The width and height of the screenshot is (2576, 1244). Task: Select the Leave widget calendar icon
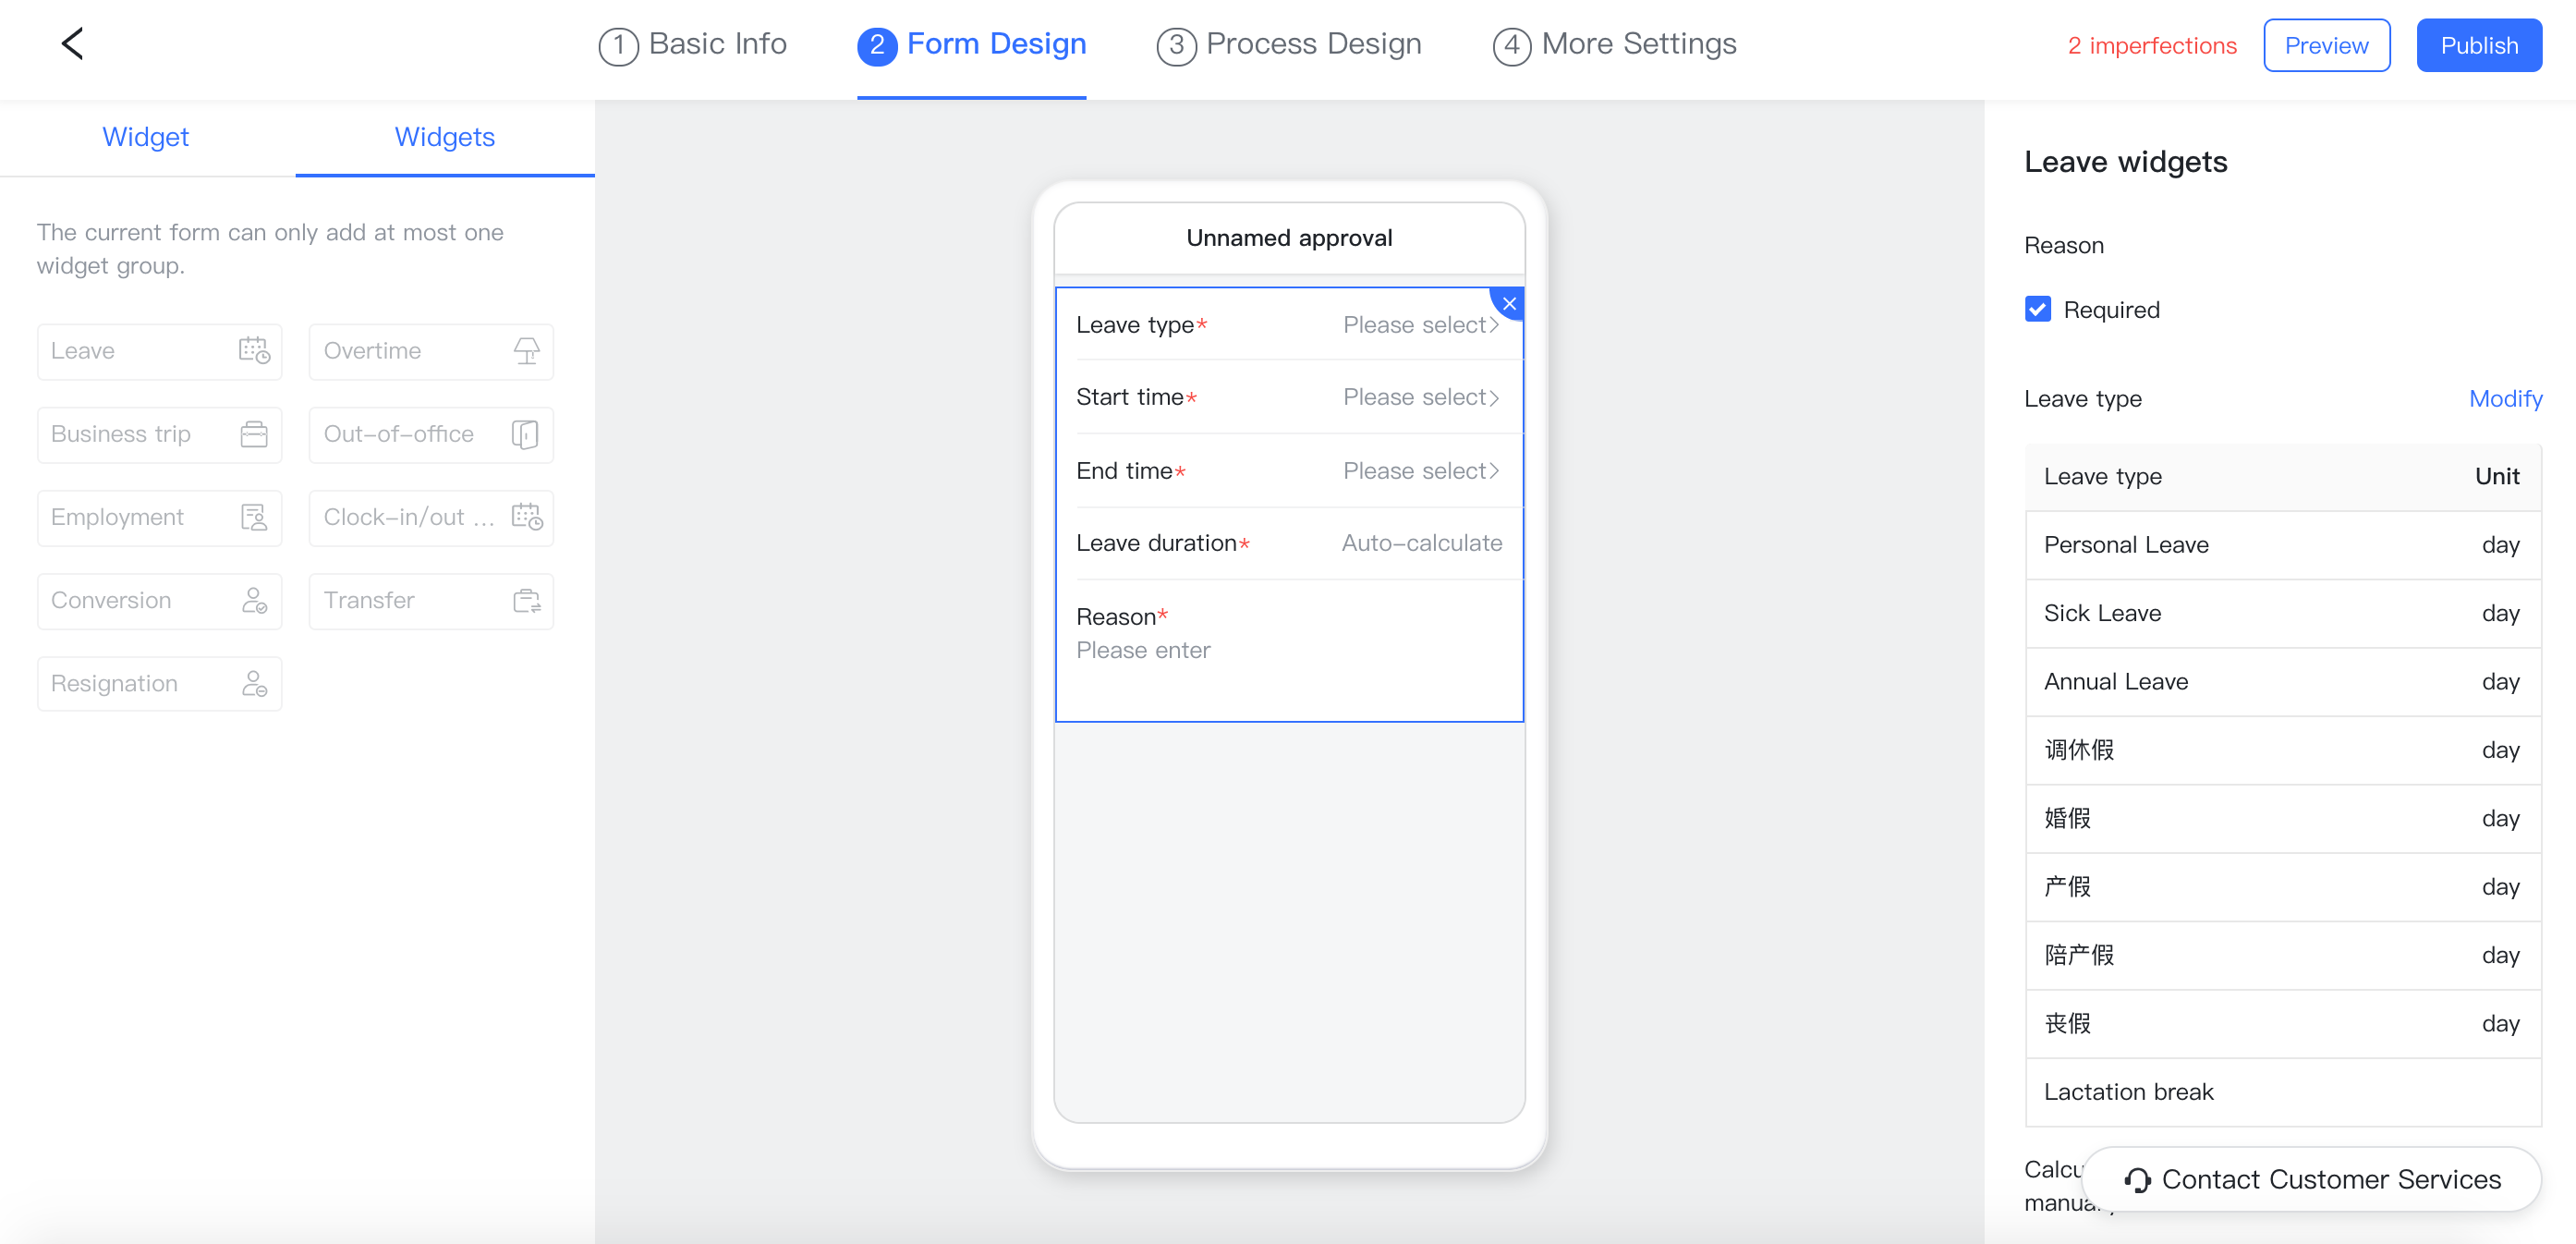(x=255, y=351)
